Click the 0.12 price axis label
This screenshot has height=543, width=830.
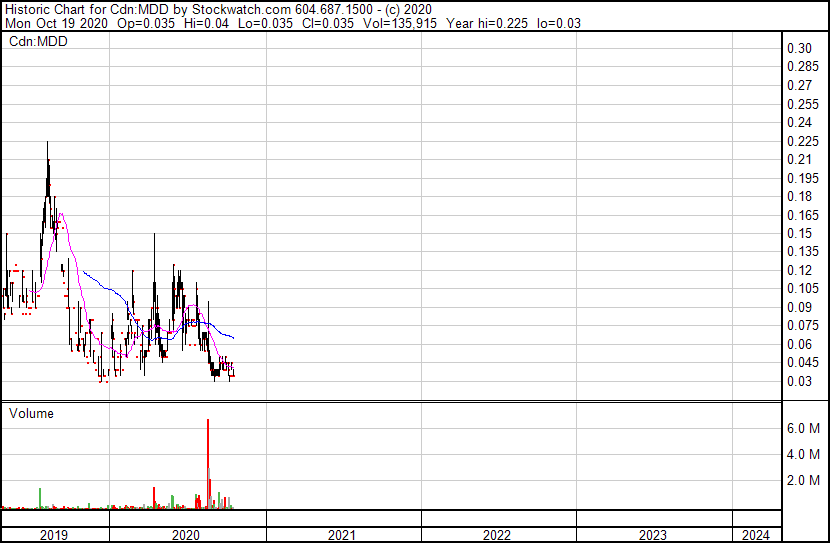pos(799,270)
